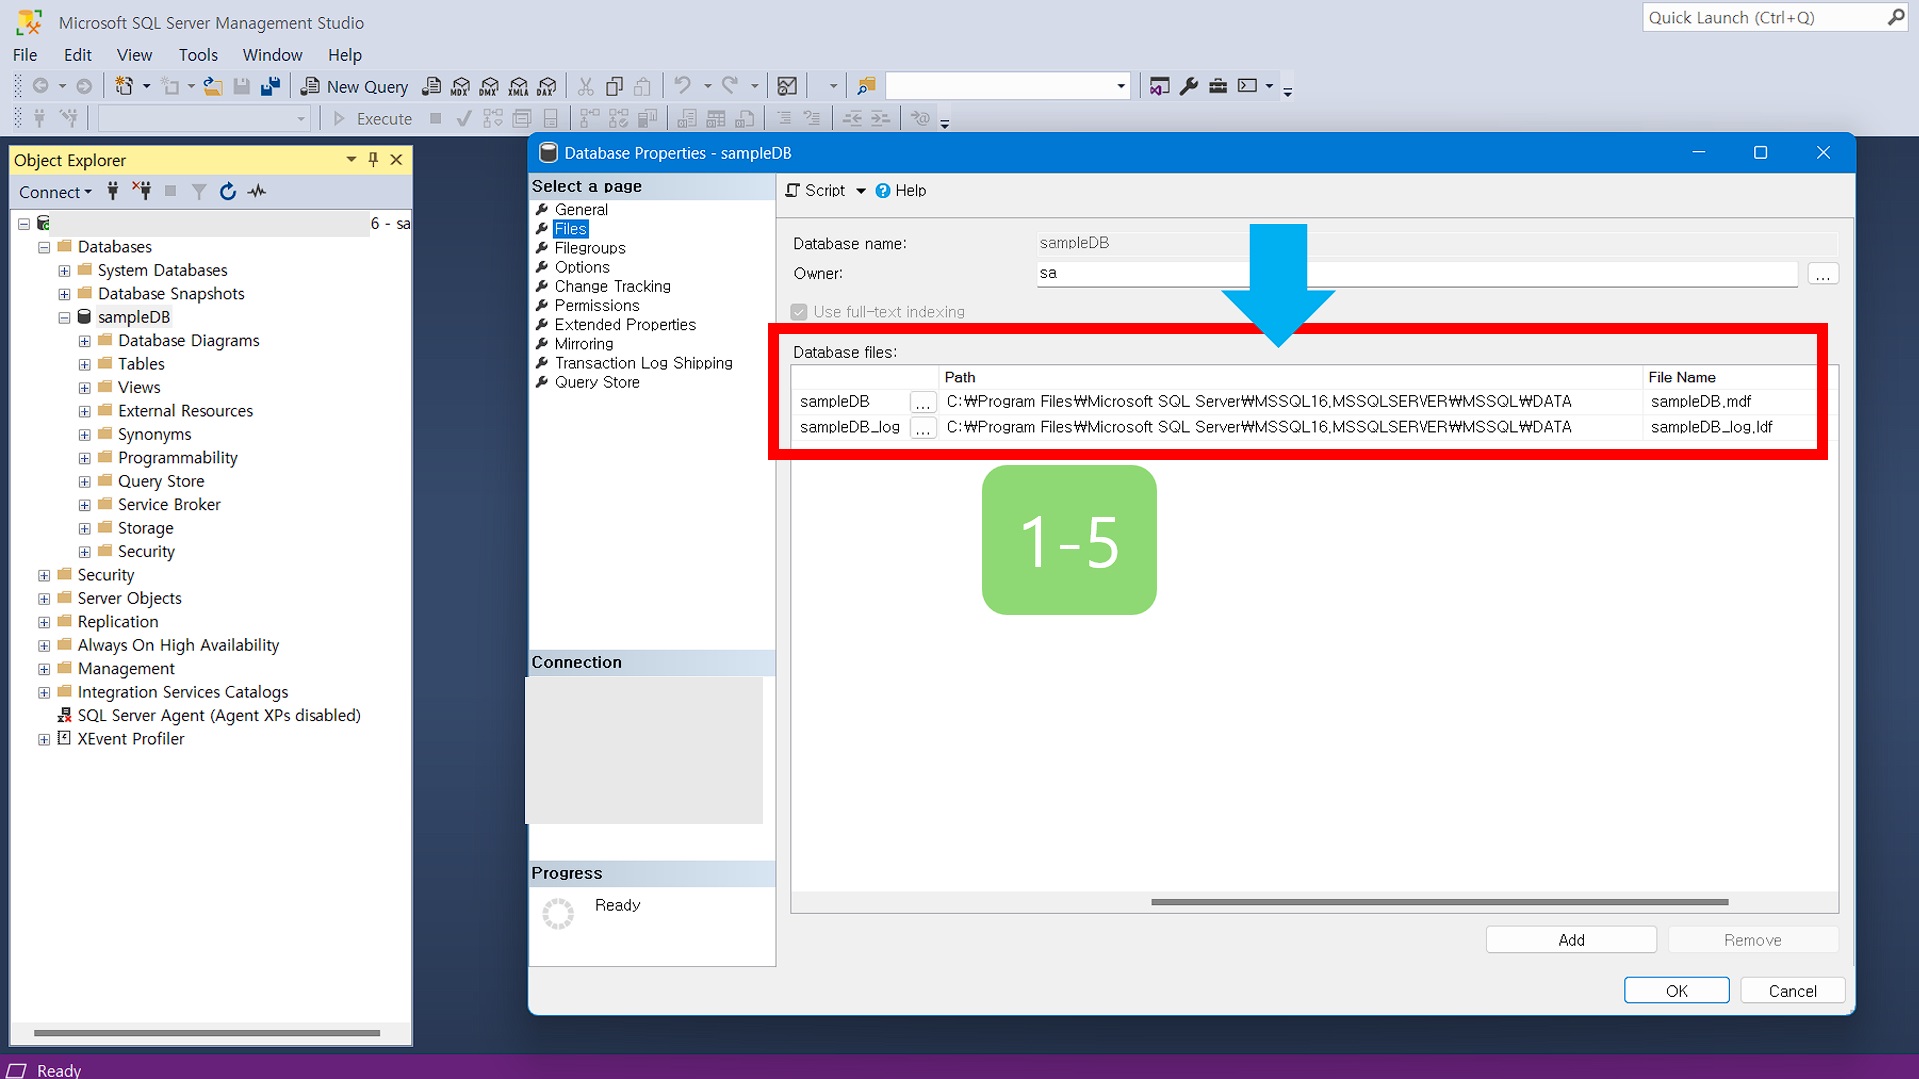This screenshot has width=1919, height=1079.
Task: Toggle Use full-text indexing checkbox
Action: tap(799, 312)
